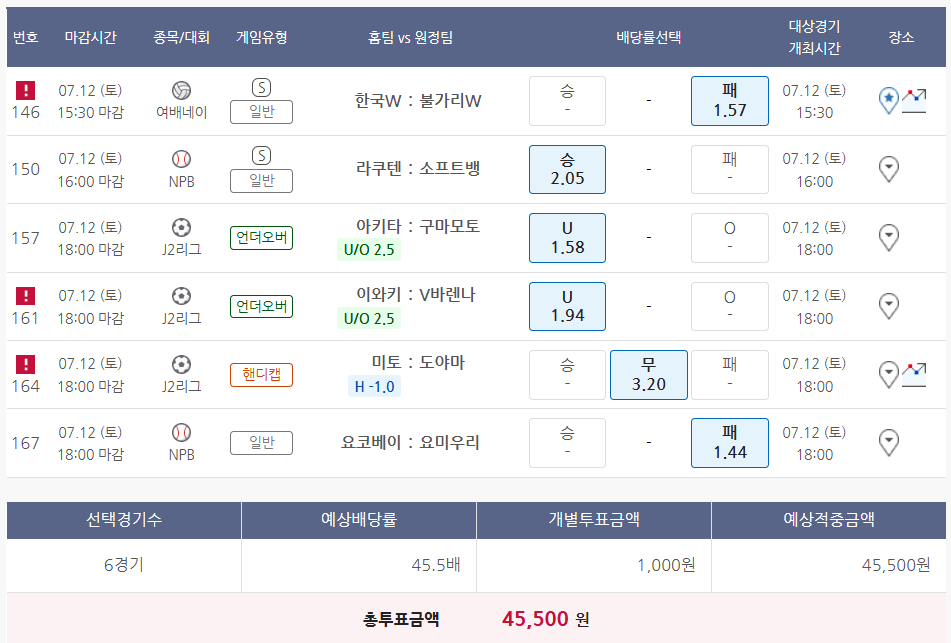Open odds trend chart for 한국W vs 불가리W

tap(914, 100)
